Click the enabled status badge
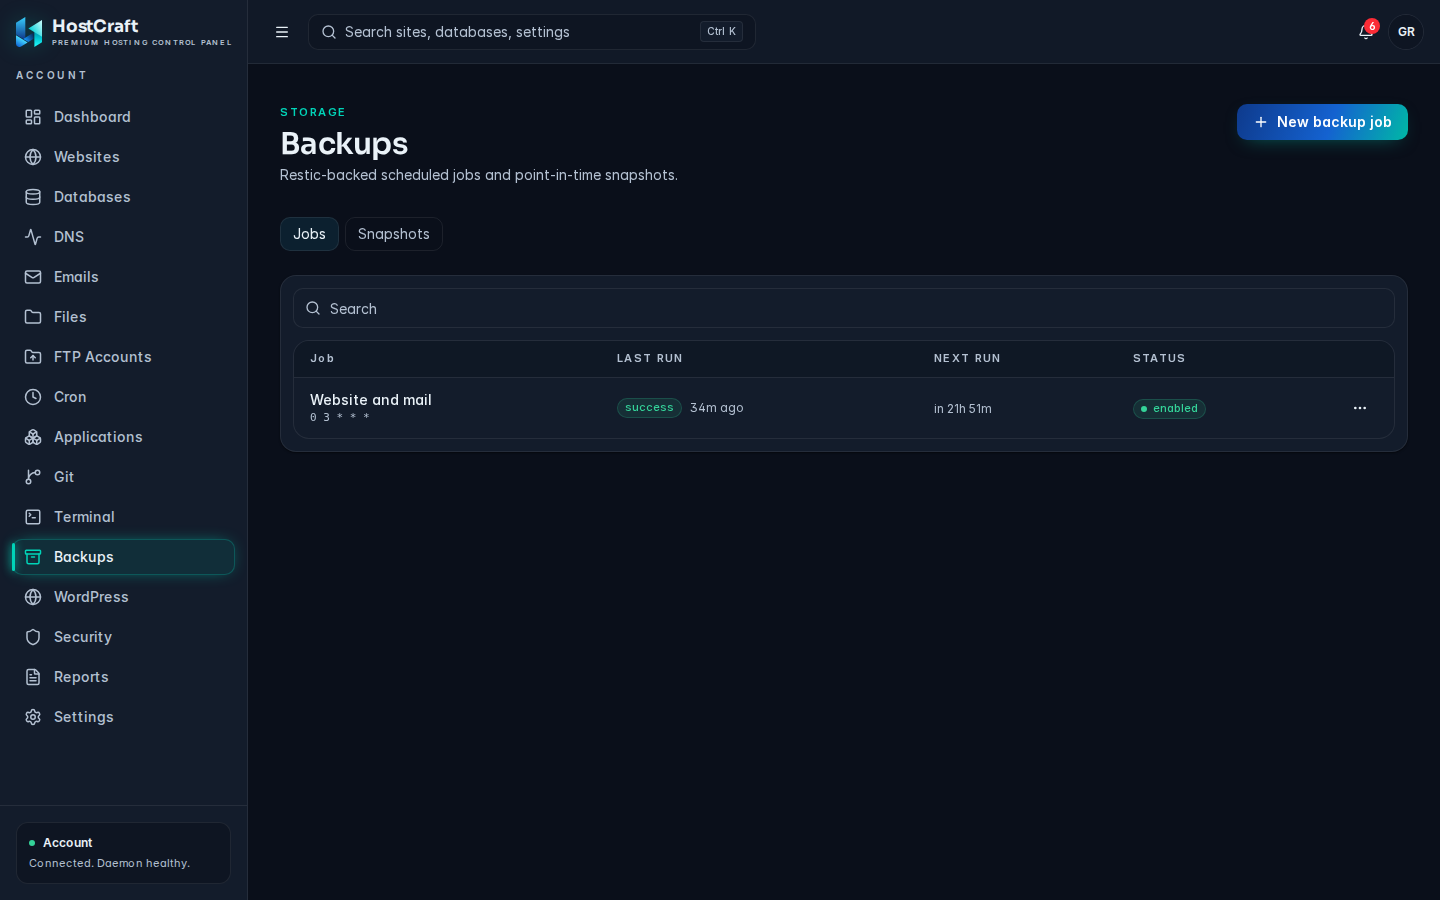The width and height of the screenshot is (1440, 900). (1169, 409)
